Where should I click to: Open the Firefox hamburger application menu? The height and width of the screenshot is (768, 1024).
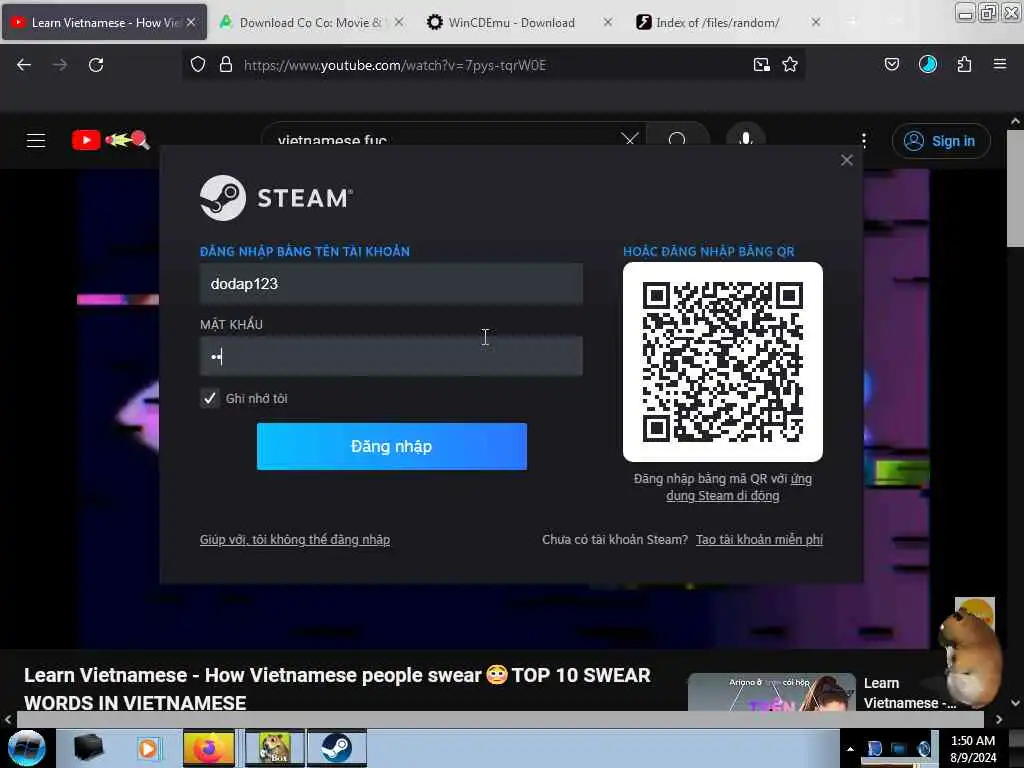click(1000, 64)
